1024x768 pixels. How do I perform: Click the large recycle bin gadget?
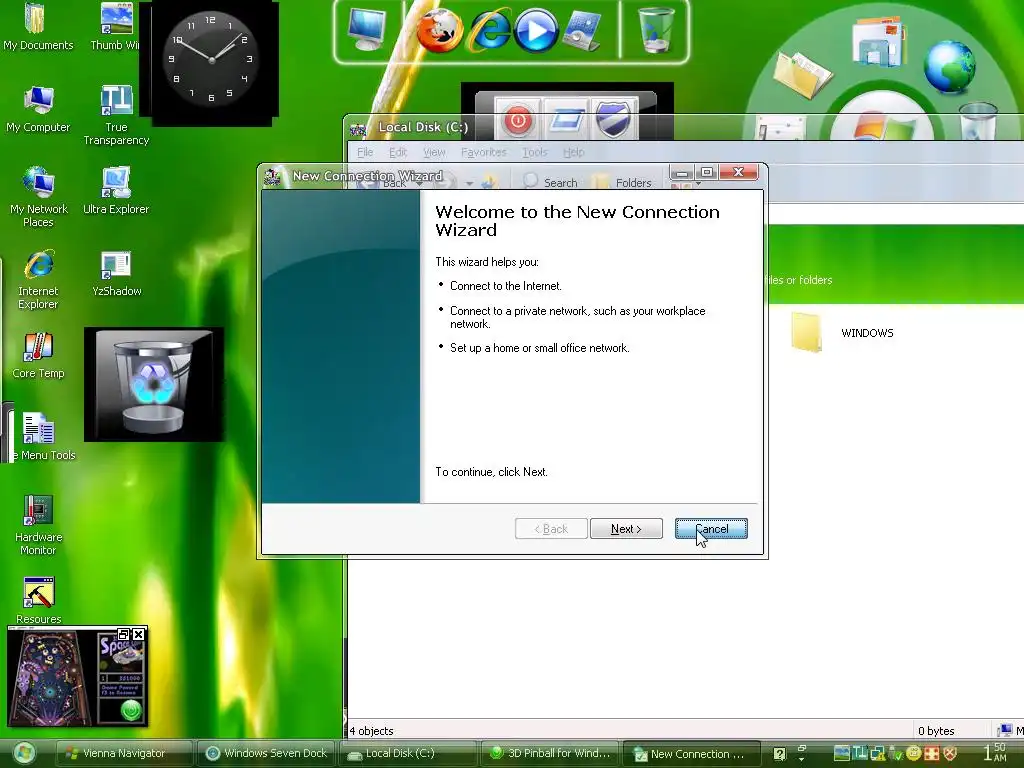[154, 385]
